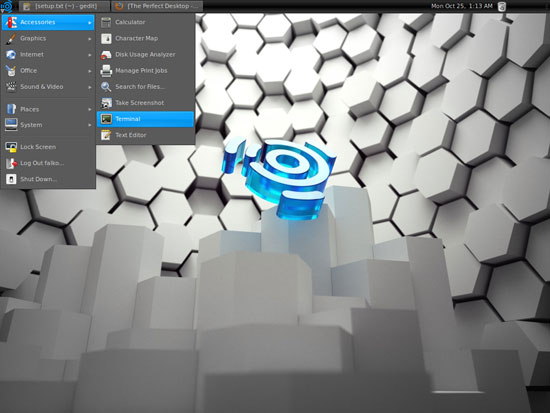Switch to setup.txt gedit window
550x413 pixels.
tap(64, 6)
